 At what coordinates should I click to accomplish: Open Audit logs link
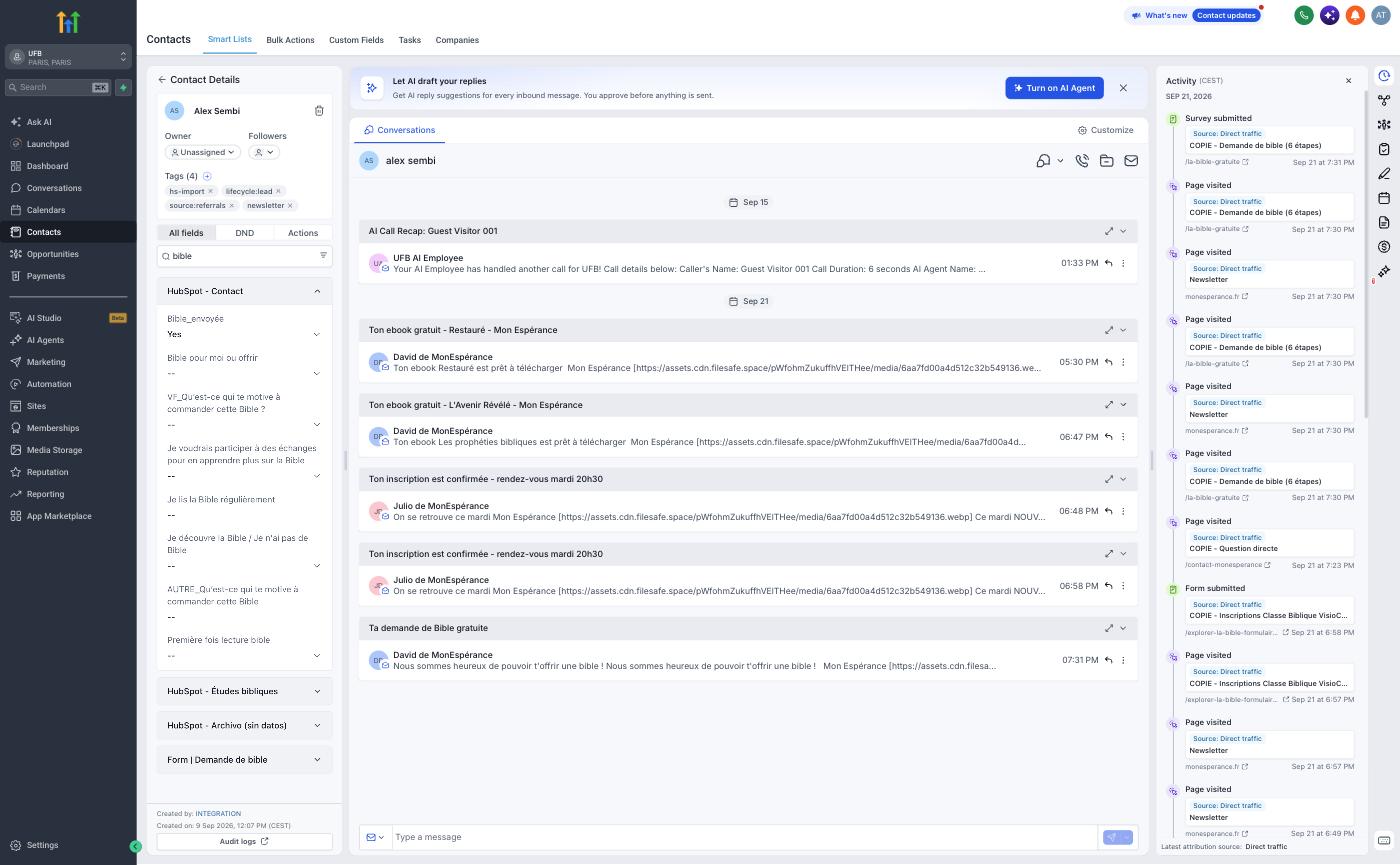click(244, 841)
